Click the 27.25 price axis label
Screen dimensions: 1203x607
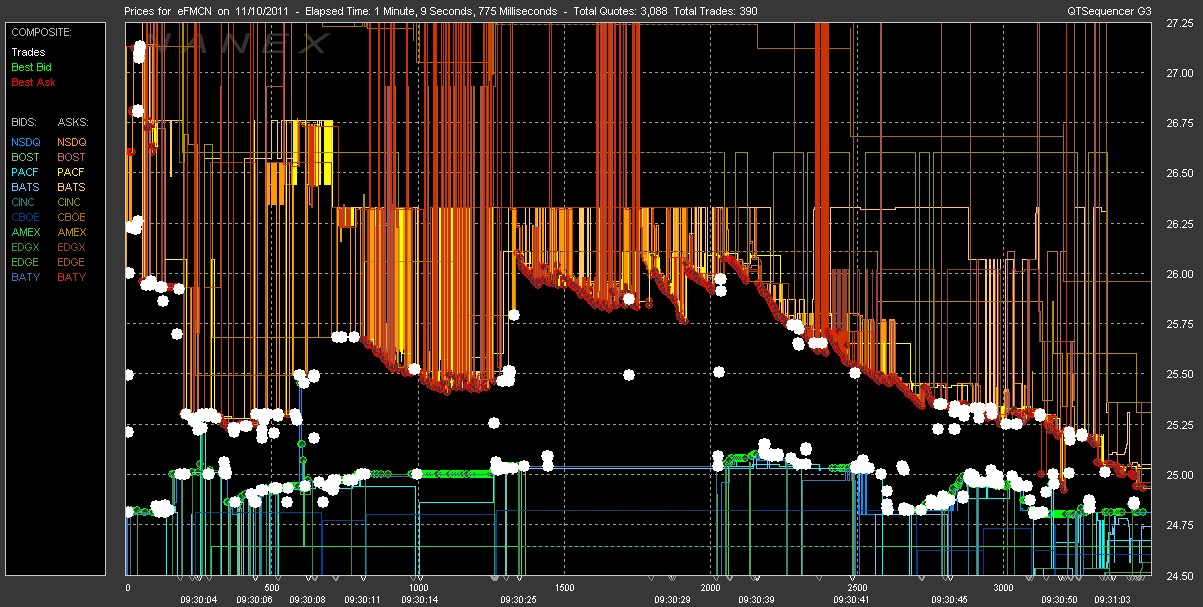point(1179,25)
